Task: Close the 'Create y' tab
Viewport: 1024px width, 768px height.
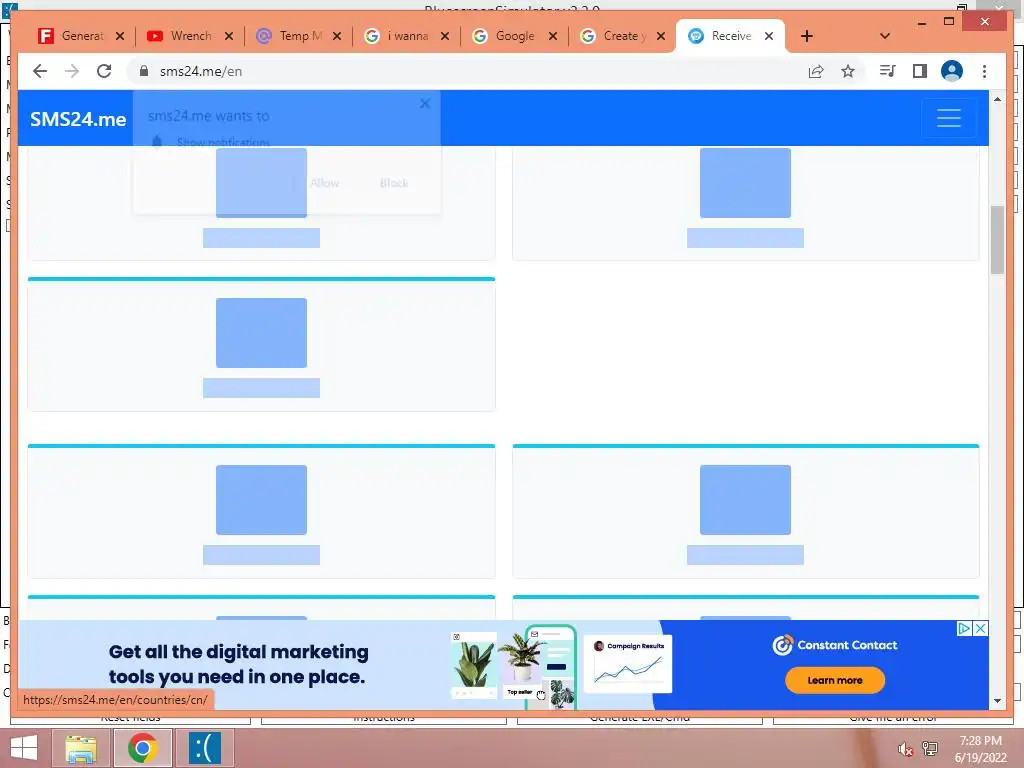Action: point(661,36)
